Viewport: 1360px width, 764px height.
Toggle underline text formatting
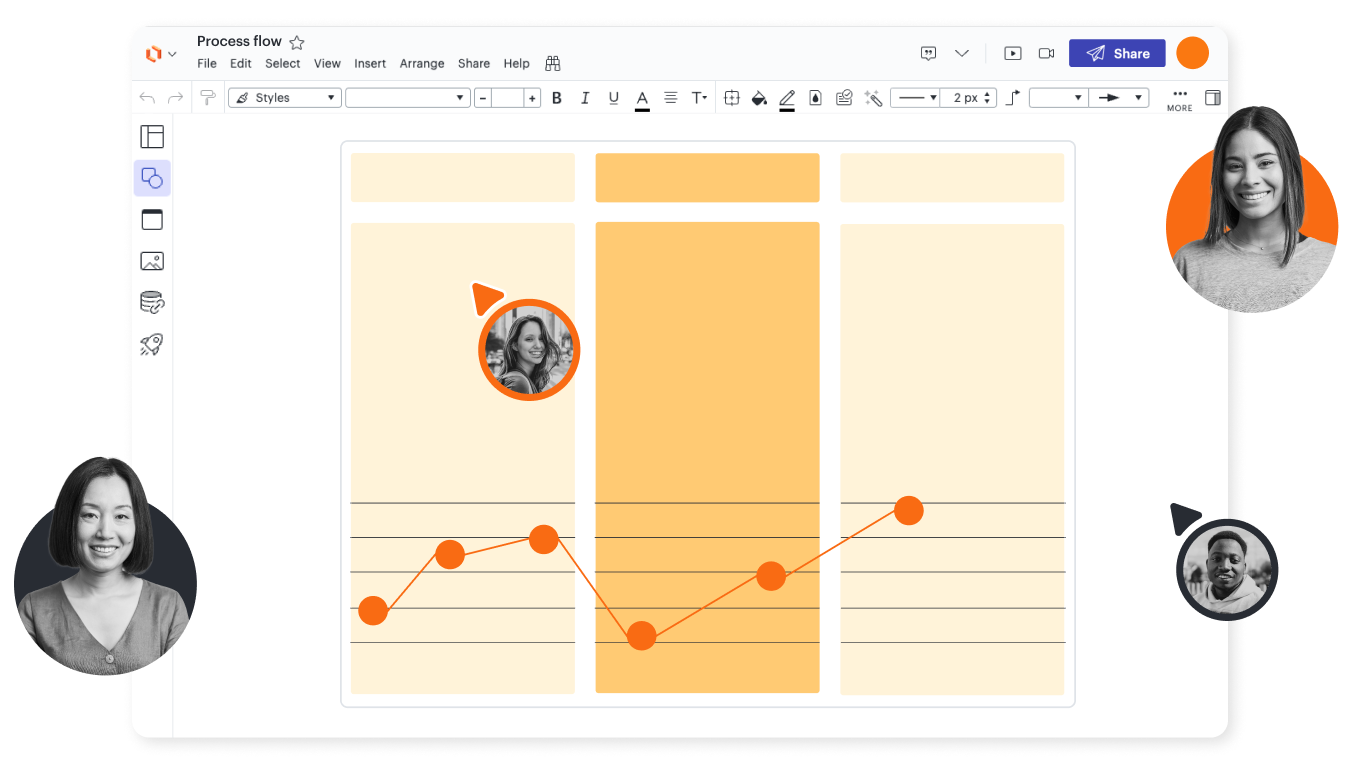pos(613,98)
